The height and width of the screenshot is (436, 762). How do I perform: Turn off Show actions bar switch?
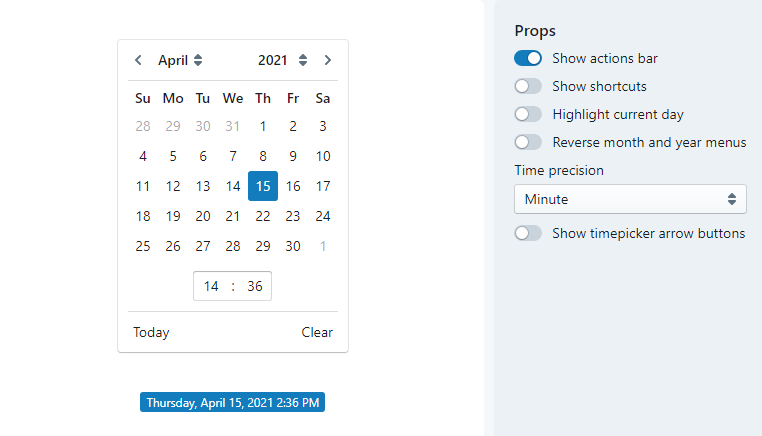528,58
